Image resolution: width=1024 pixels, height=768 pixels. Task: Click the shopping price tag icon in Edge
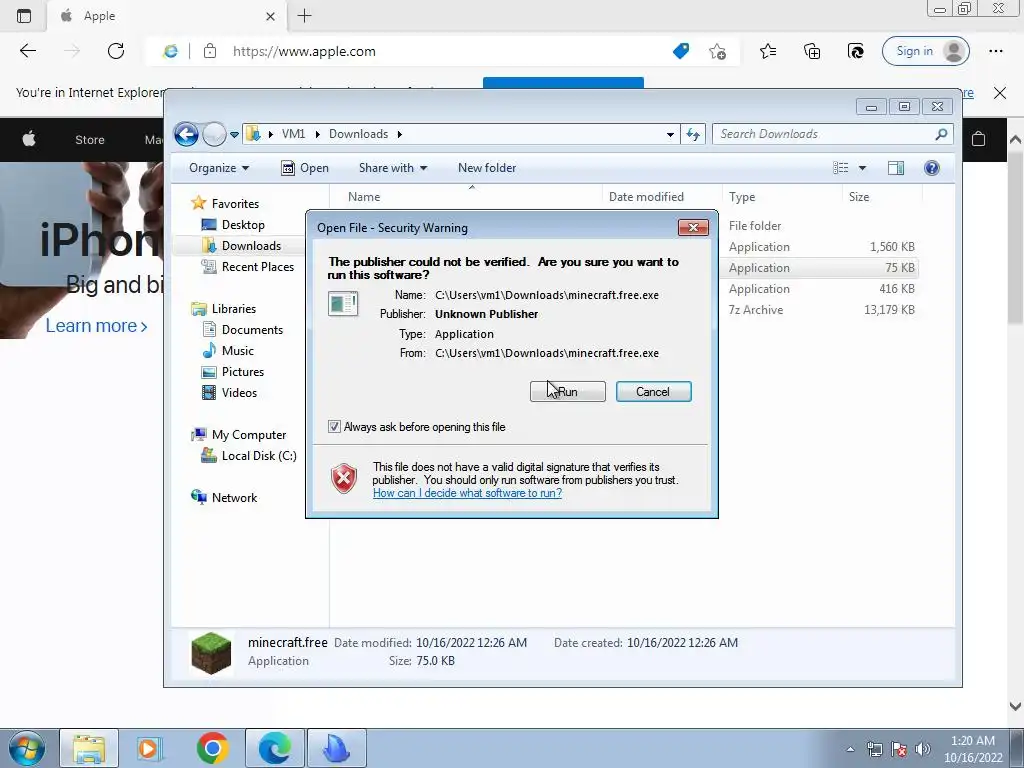[x=680, y=51]
